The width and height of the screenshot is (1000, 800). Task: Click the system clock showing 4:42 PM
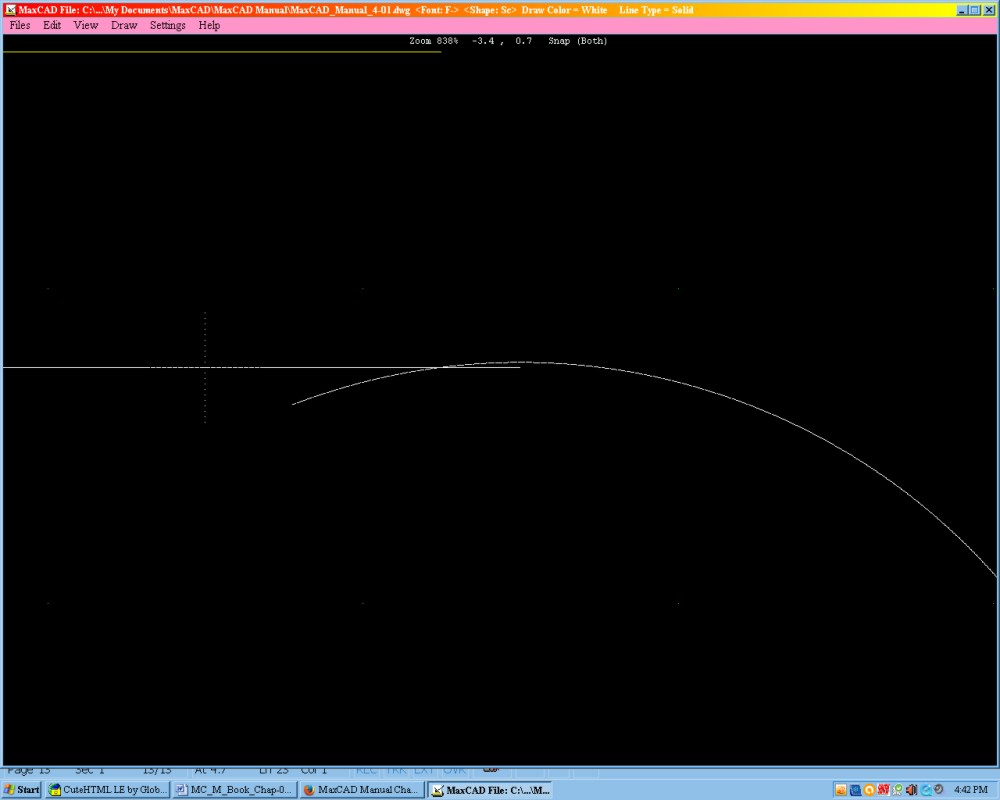[971, 790]
